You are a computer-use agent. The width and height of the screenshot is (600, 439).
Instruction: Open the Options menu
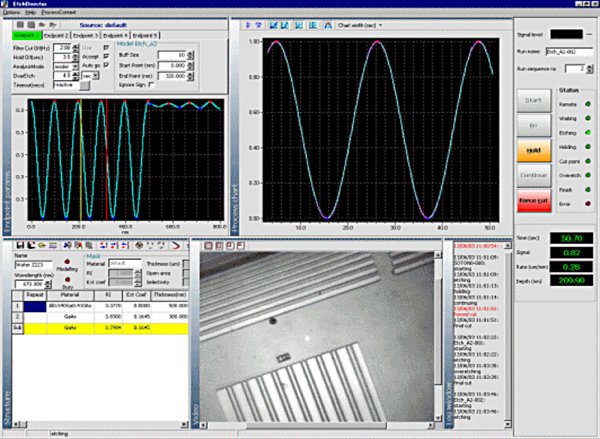[11, 13]
